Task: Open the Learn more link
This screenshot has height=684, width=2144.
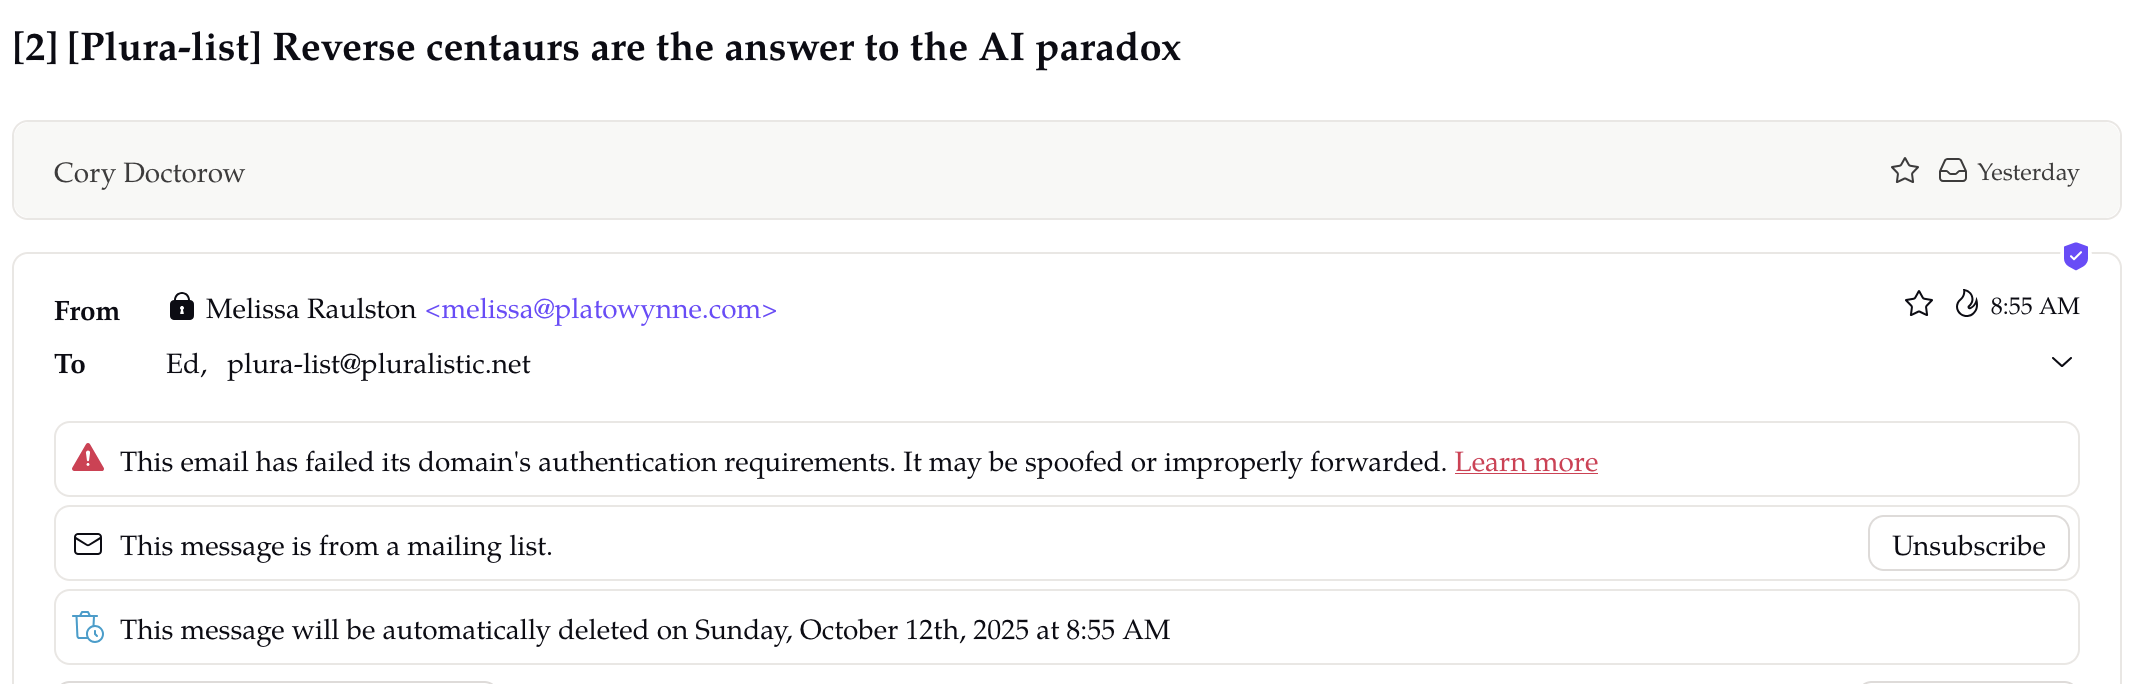Action: [1526, 462]
